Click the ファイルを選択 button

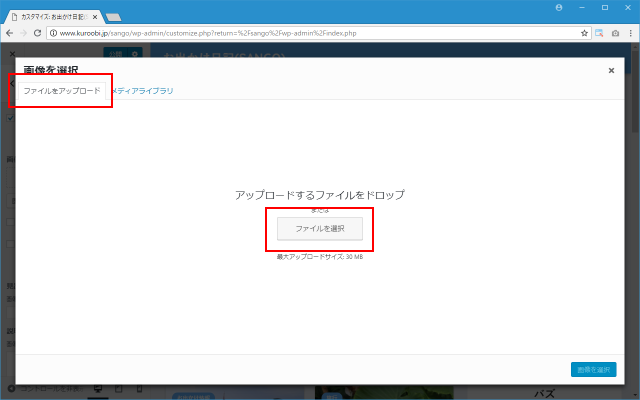320,229
